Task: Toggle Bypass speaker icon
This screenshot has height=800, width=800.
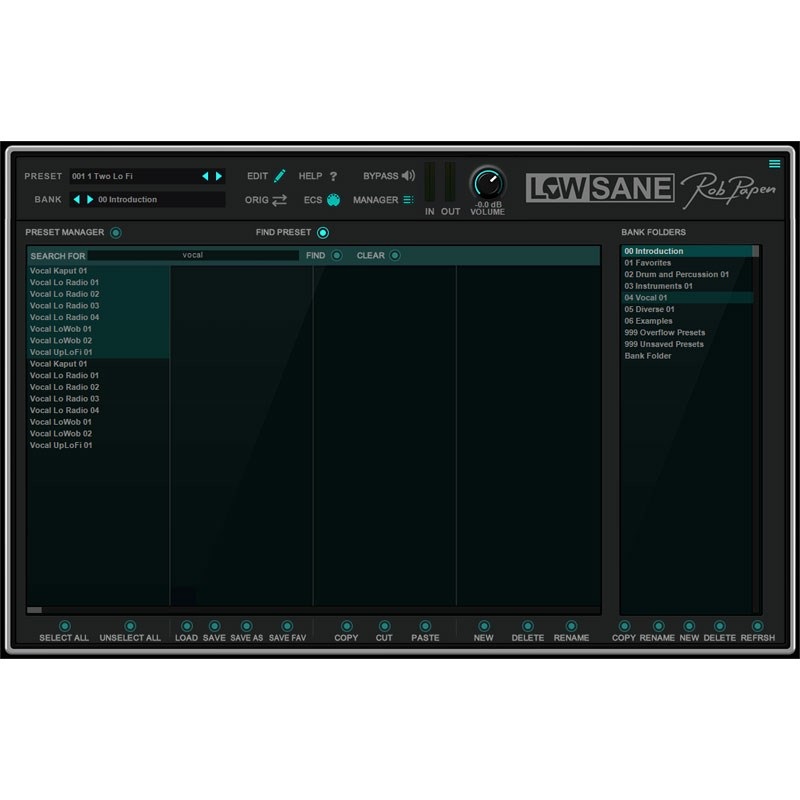Action: click(x=408, y=176)
